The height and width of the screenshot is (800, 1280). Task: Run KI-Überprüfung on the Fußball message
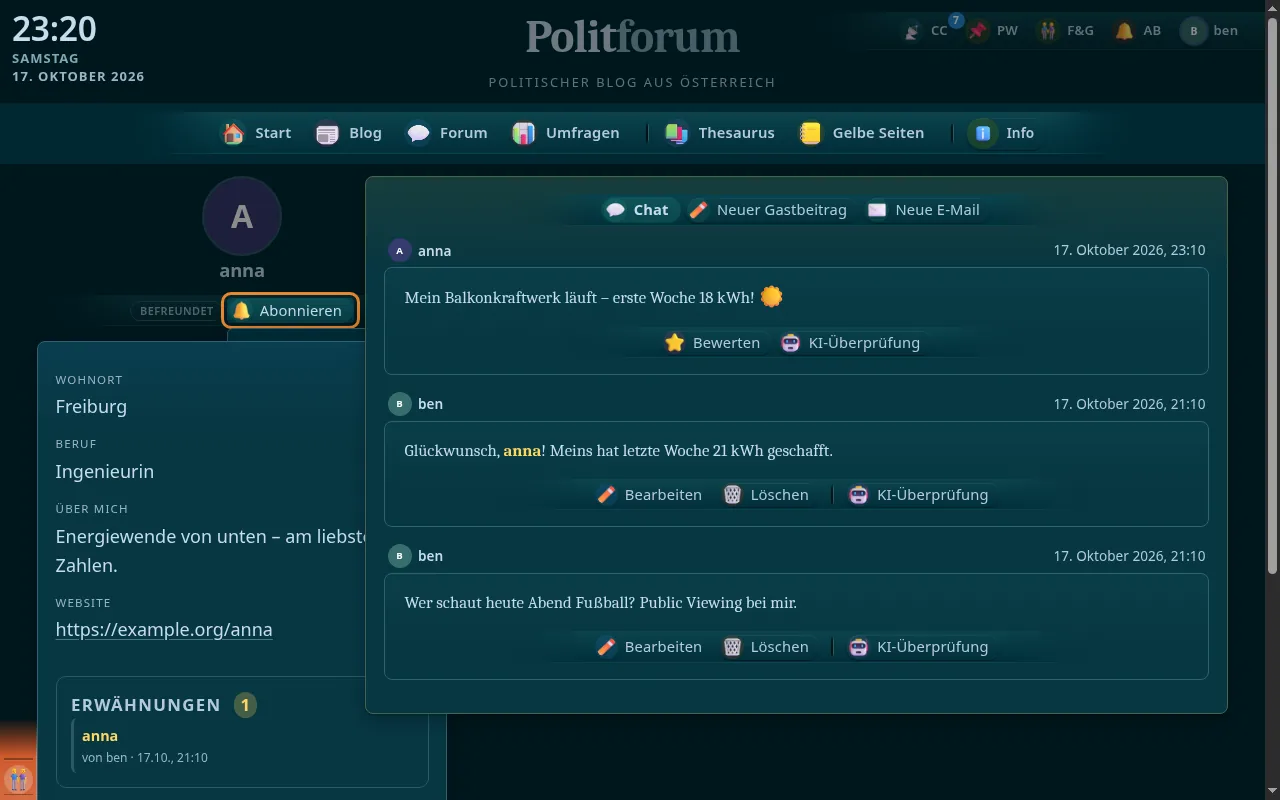919,647
